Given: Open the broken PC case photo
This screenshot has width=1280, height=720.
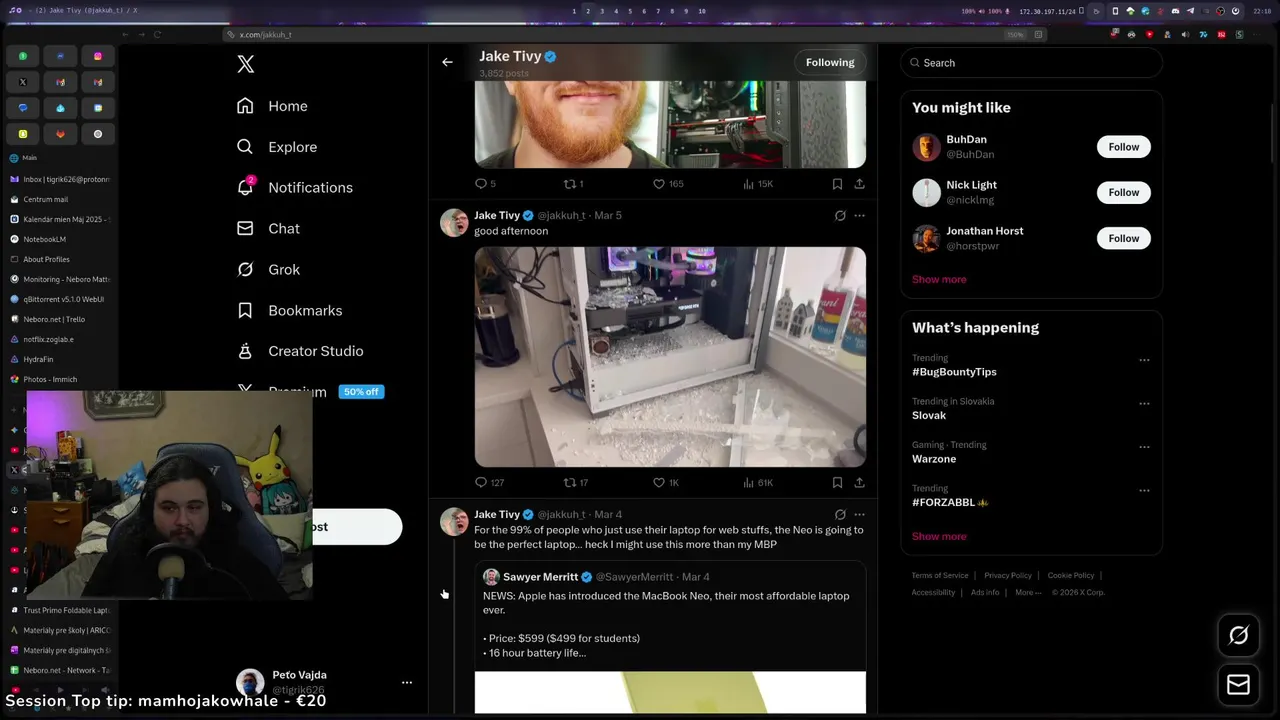Looking at the screenshot, I should point(670,357).
